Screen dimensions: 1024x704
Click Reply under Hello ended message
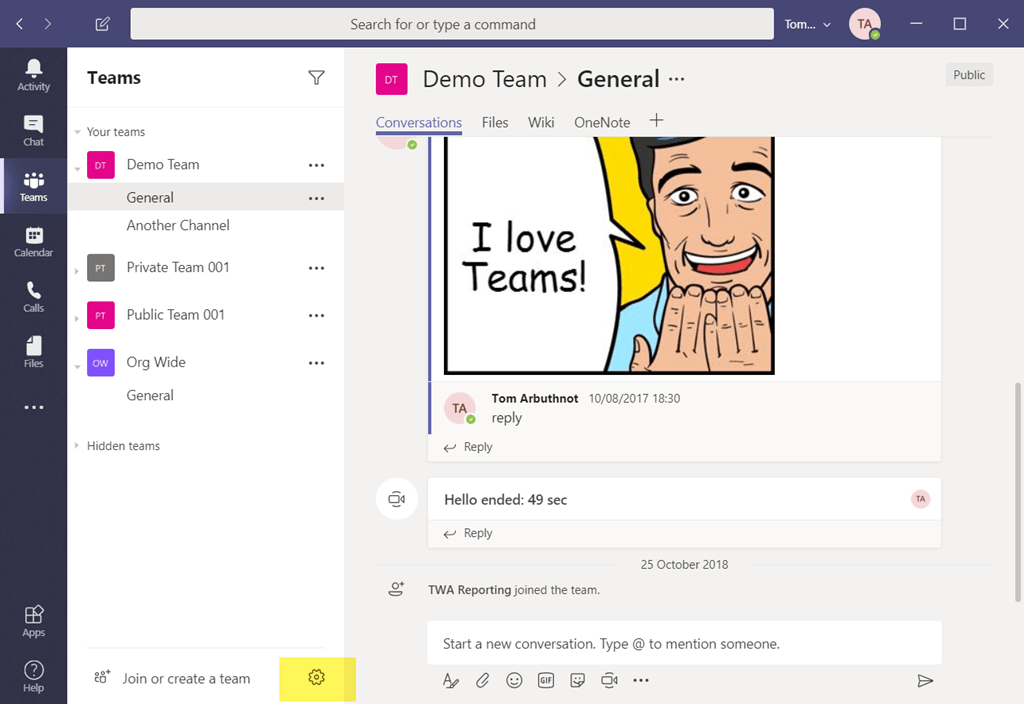point(468,533)
